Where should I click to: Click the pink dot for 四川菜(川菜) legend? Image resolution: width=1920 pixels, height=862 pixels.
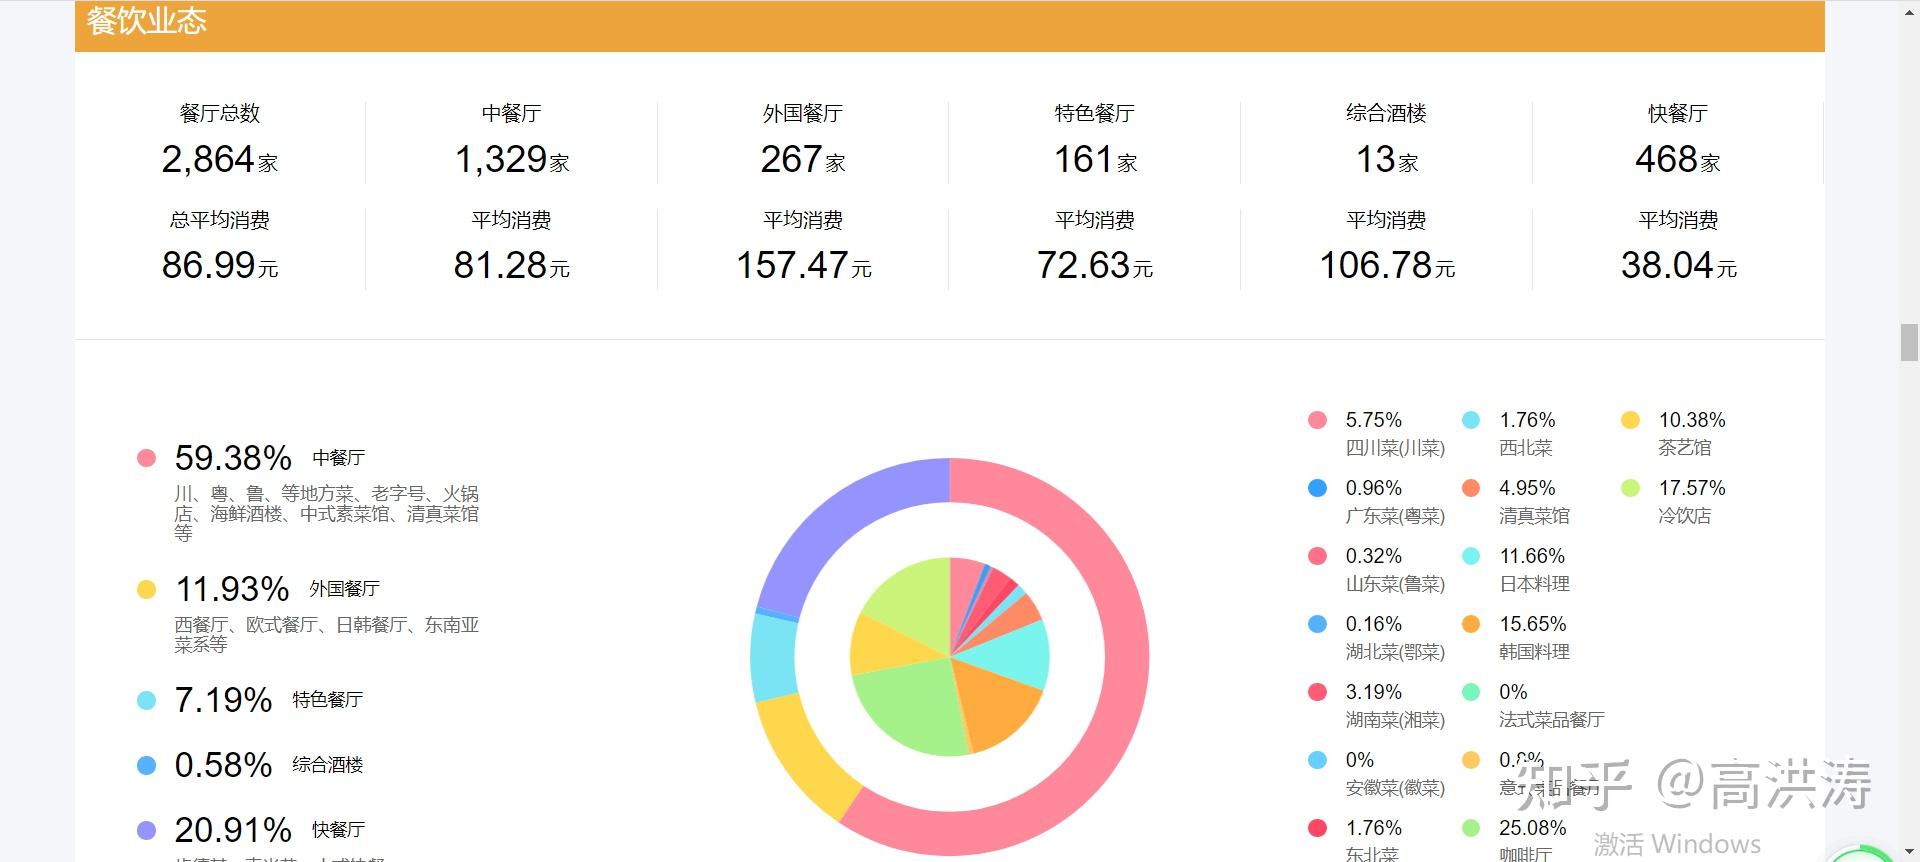(1317, 420)
